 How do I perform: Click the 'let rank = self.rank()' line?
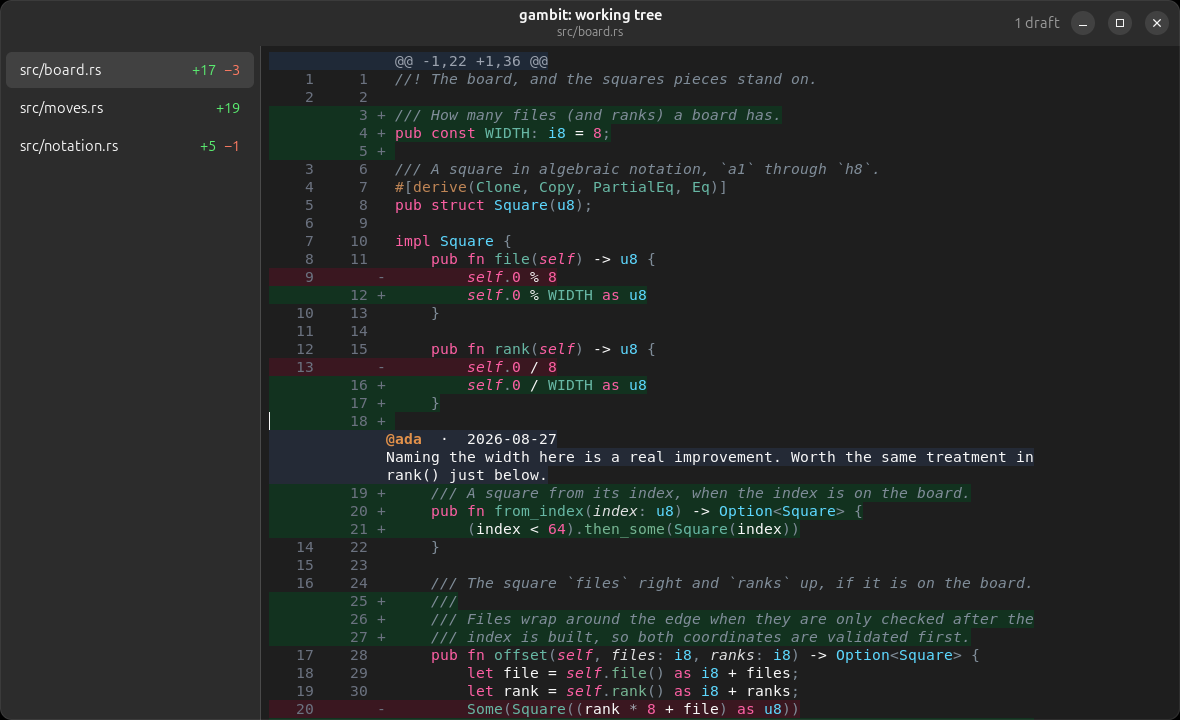[x=633, y=691]
